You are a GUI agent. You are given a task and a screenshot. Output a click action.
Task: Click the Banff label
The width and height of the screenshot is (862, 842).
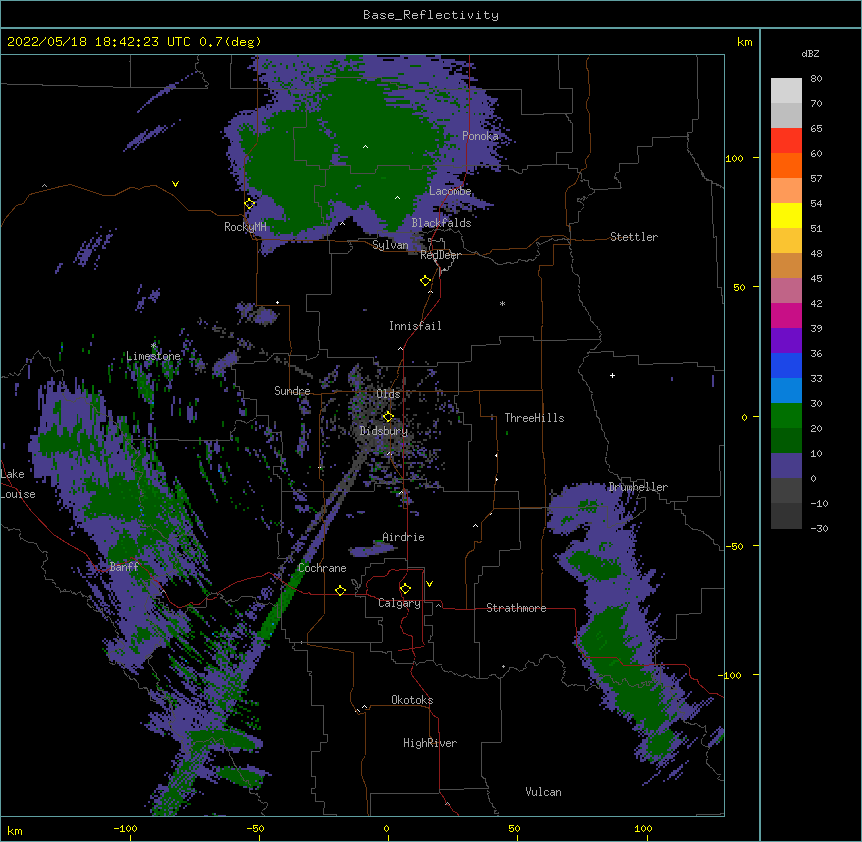[124, 567]
